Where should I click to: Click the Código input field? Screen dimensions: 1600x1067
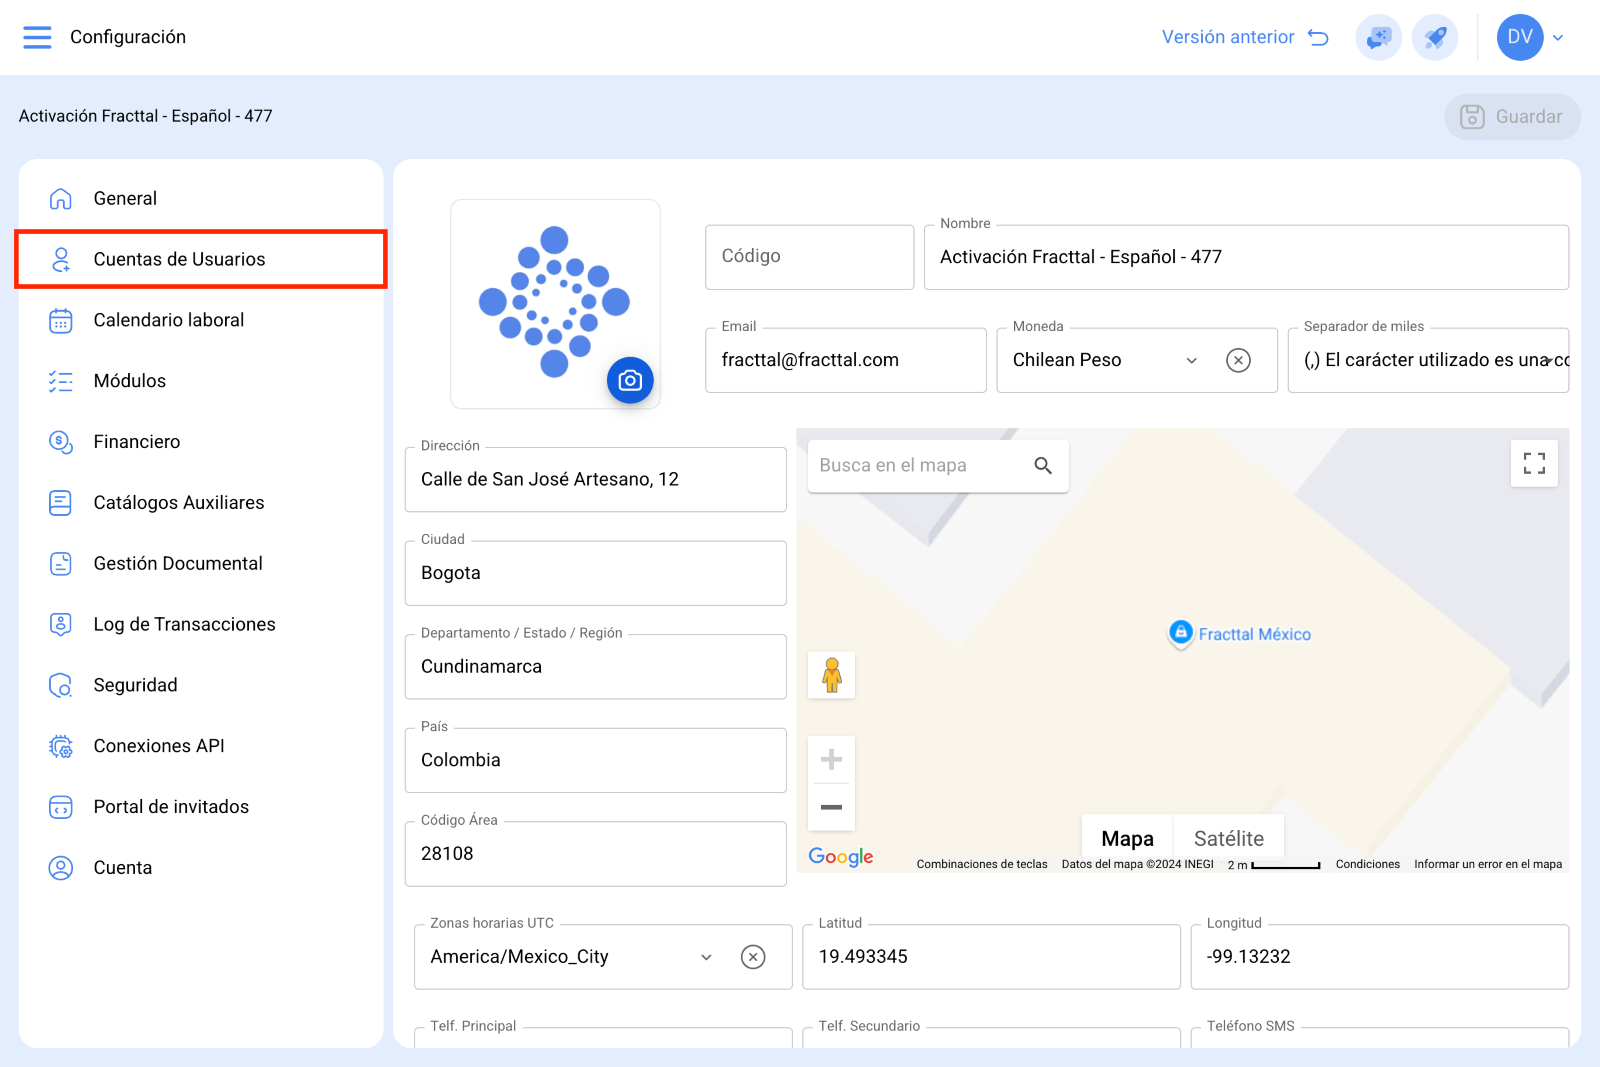point(810,257)
